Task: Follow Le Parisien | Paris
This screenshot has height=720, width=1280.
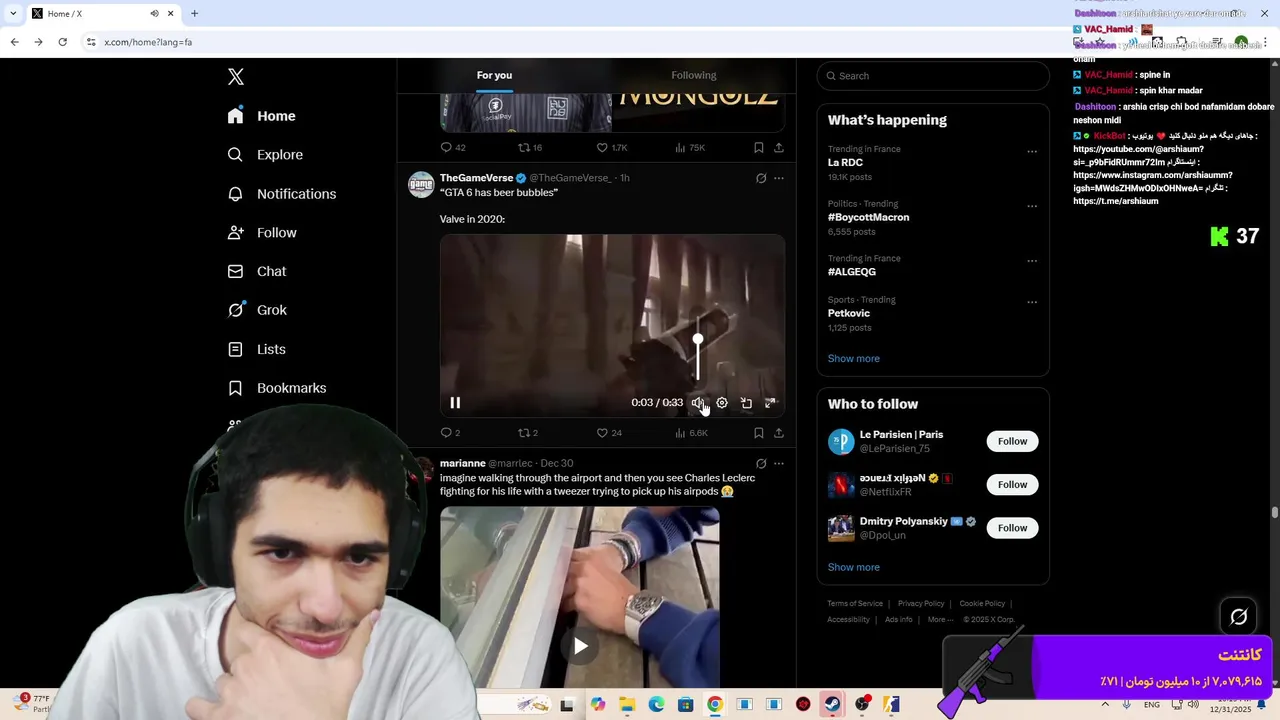Action: tap(1012, 441)
